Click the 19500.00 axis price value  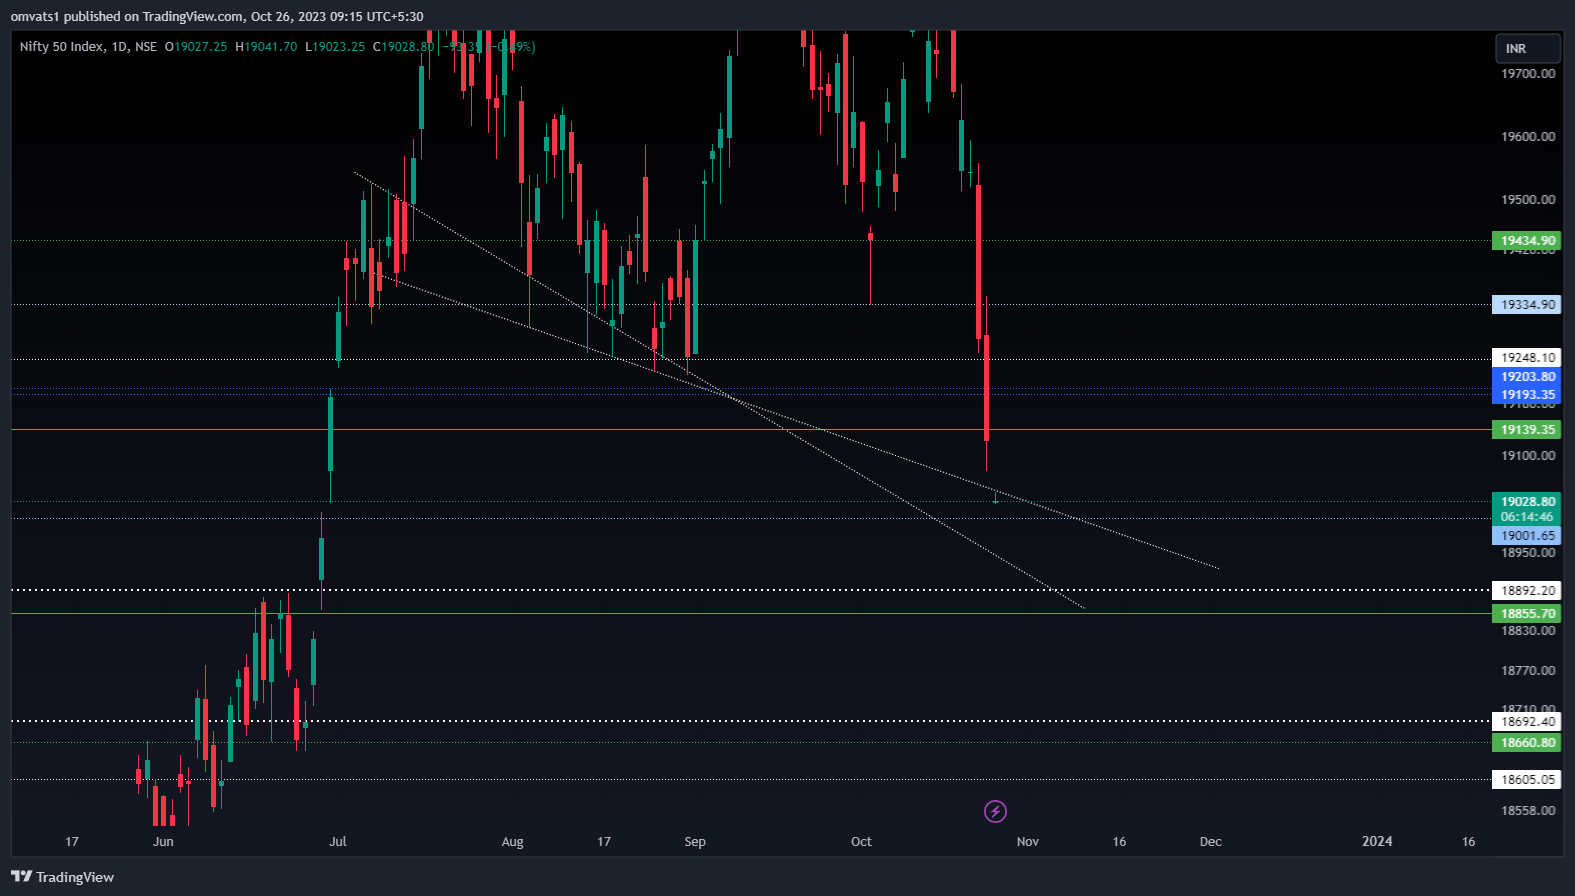(1528, 200)
